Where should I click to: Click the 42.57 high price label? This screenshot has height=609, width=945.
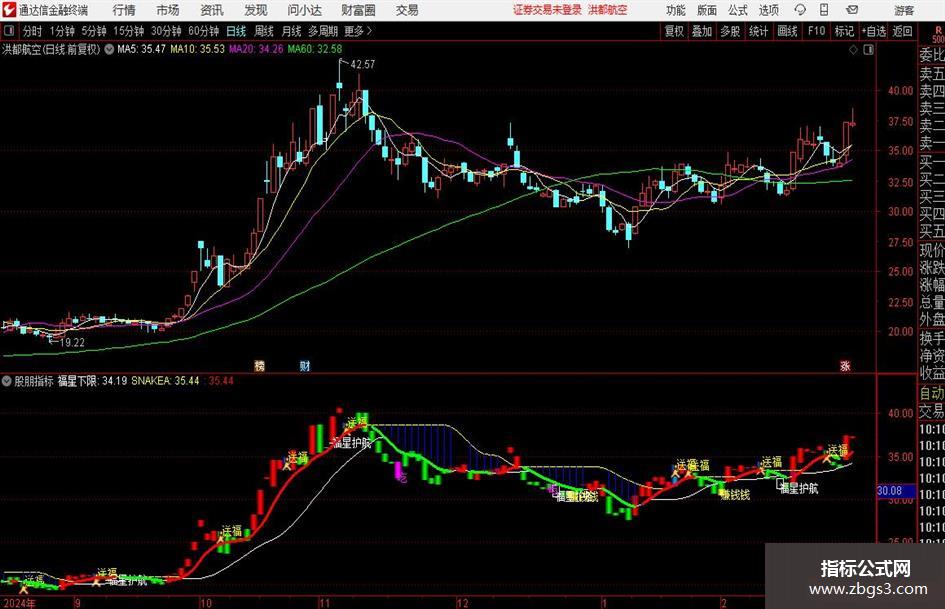click(362, 64)
